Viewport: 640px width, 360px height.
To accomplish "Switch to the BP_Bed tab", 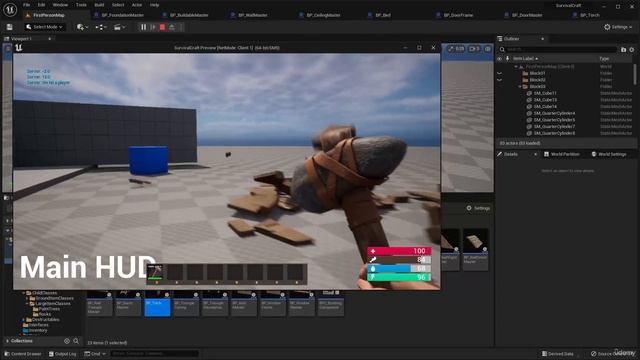I will pos(383,15).
